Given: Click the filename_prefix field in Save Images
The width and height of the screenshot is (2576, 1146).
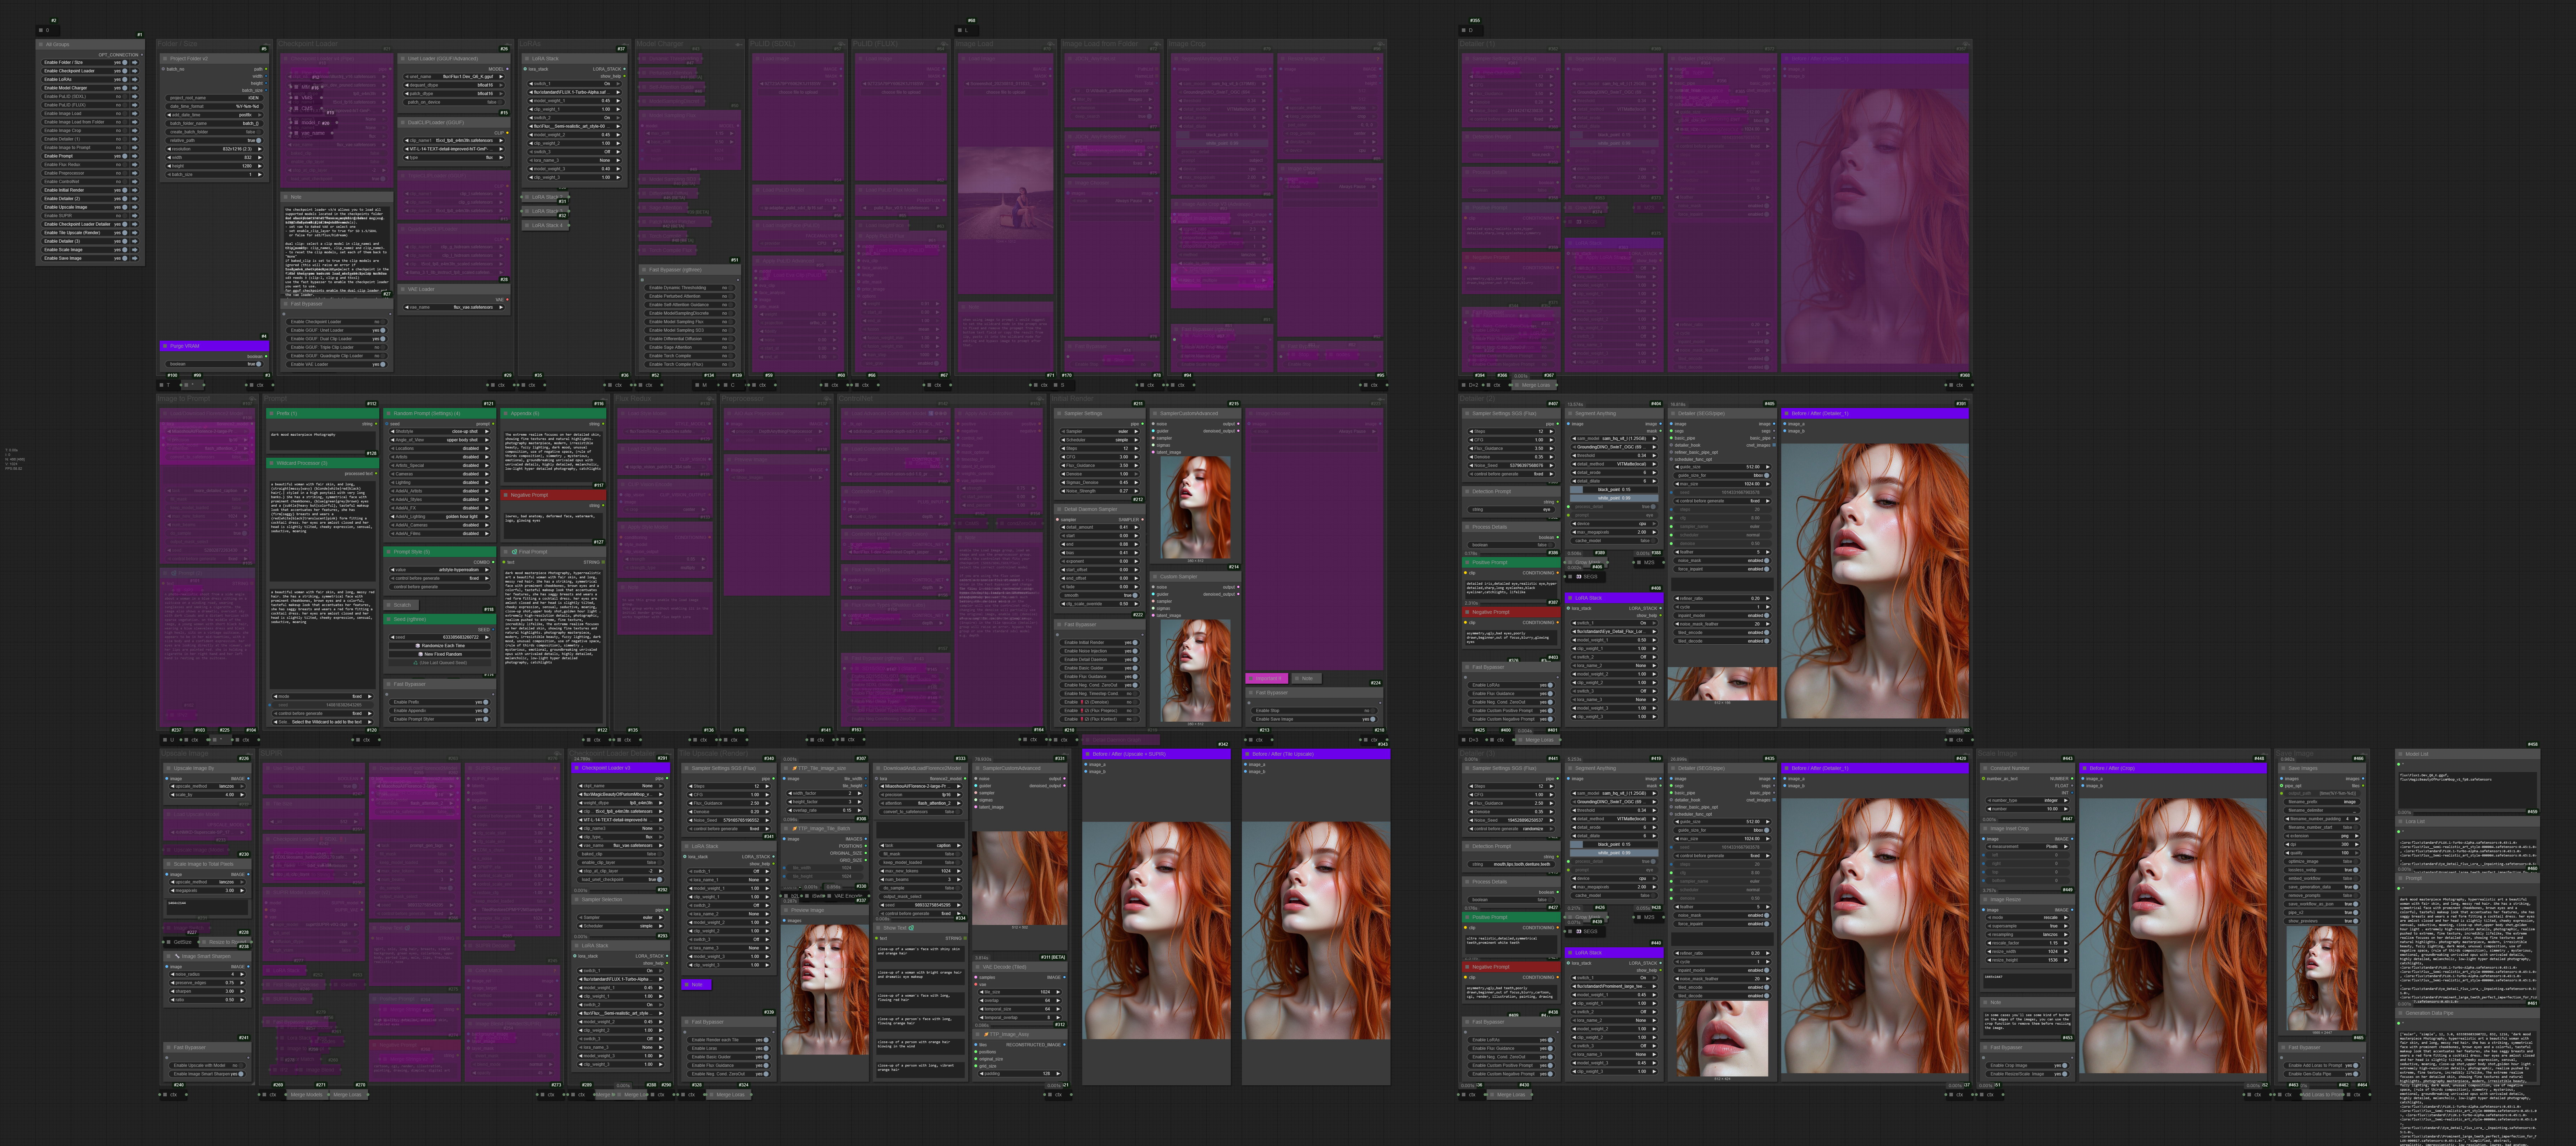Looking at the screenshot, I should tap(2322, 802).
